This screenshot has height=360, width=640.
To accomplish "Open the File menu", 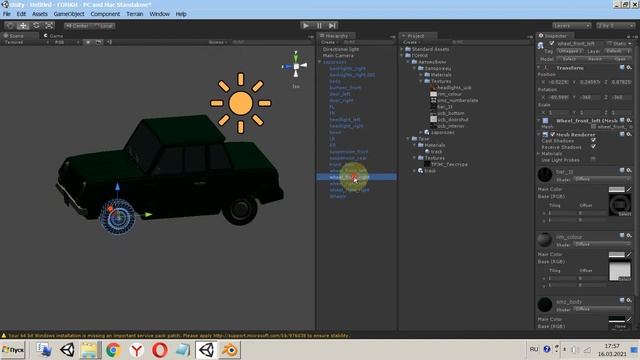I will [7, 14].
